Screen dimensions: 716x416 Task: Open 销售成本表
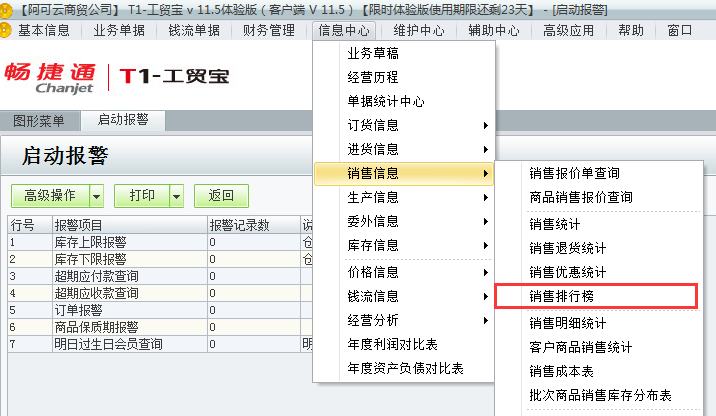(598, 372)
